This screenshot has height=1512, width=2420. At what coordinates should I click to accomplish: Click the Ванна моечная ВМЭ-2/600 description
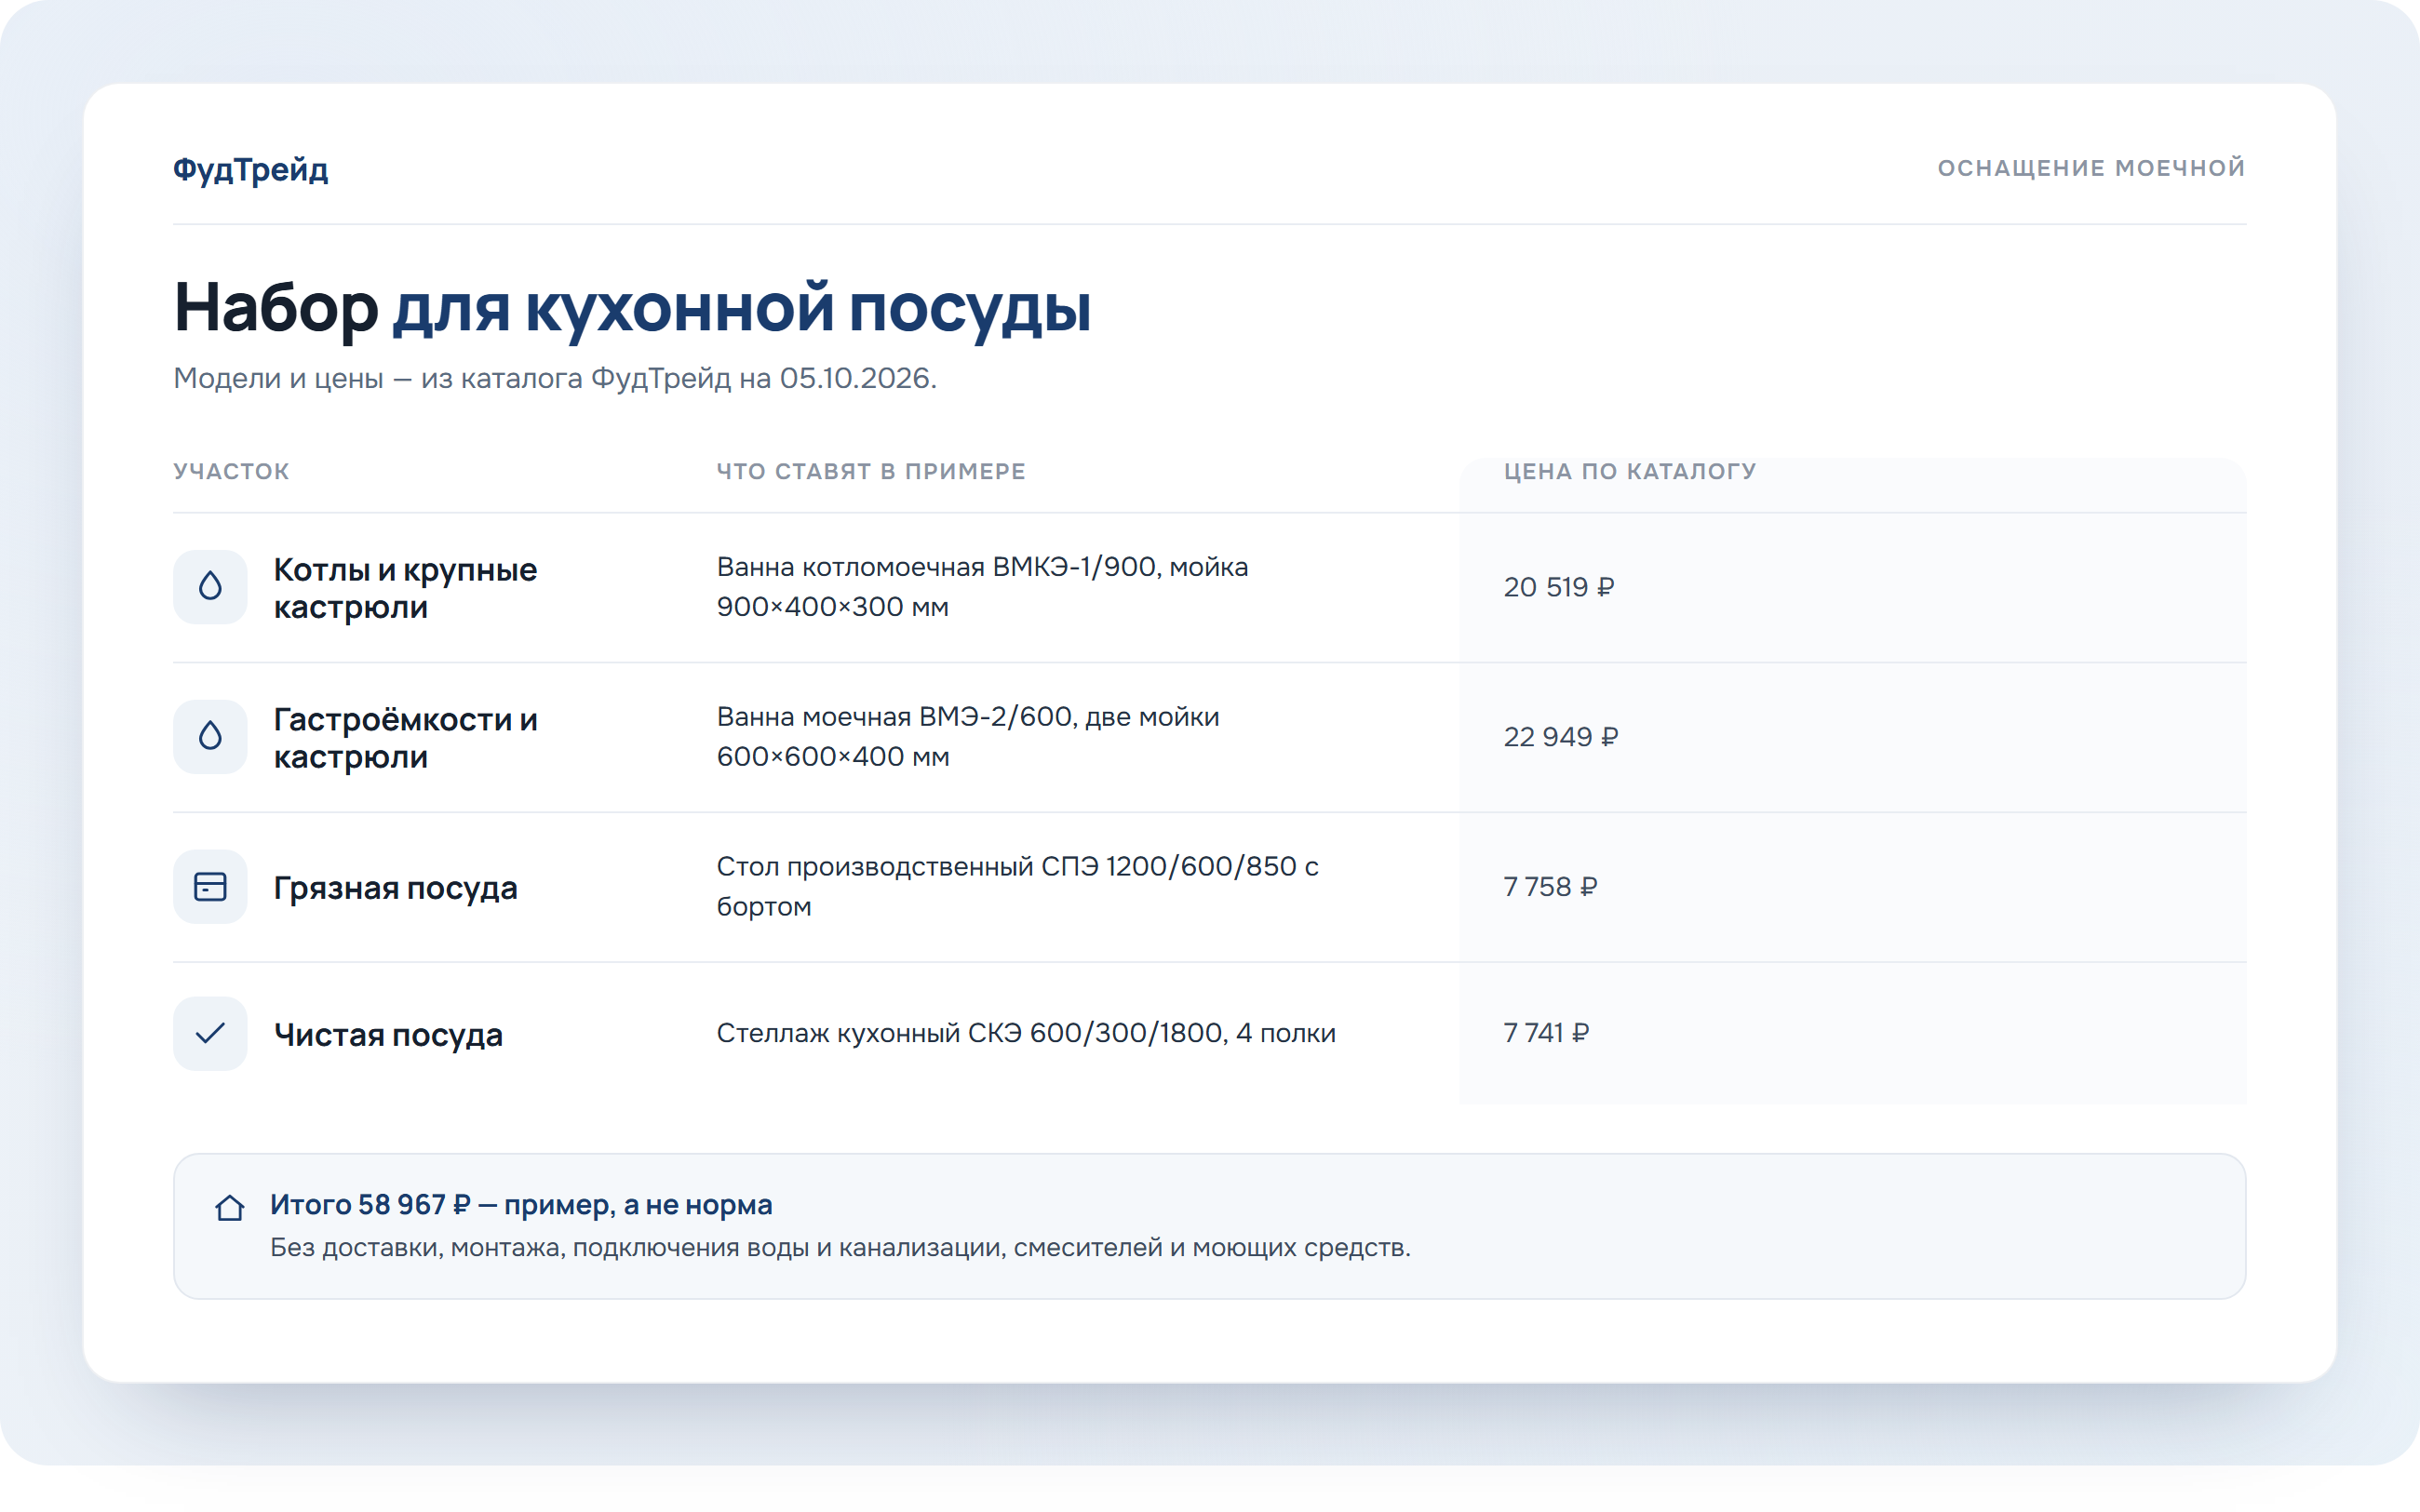968,737
